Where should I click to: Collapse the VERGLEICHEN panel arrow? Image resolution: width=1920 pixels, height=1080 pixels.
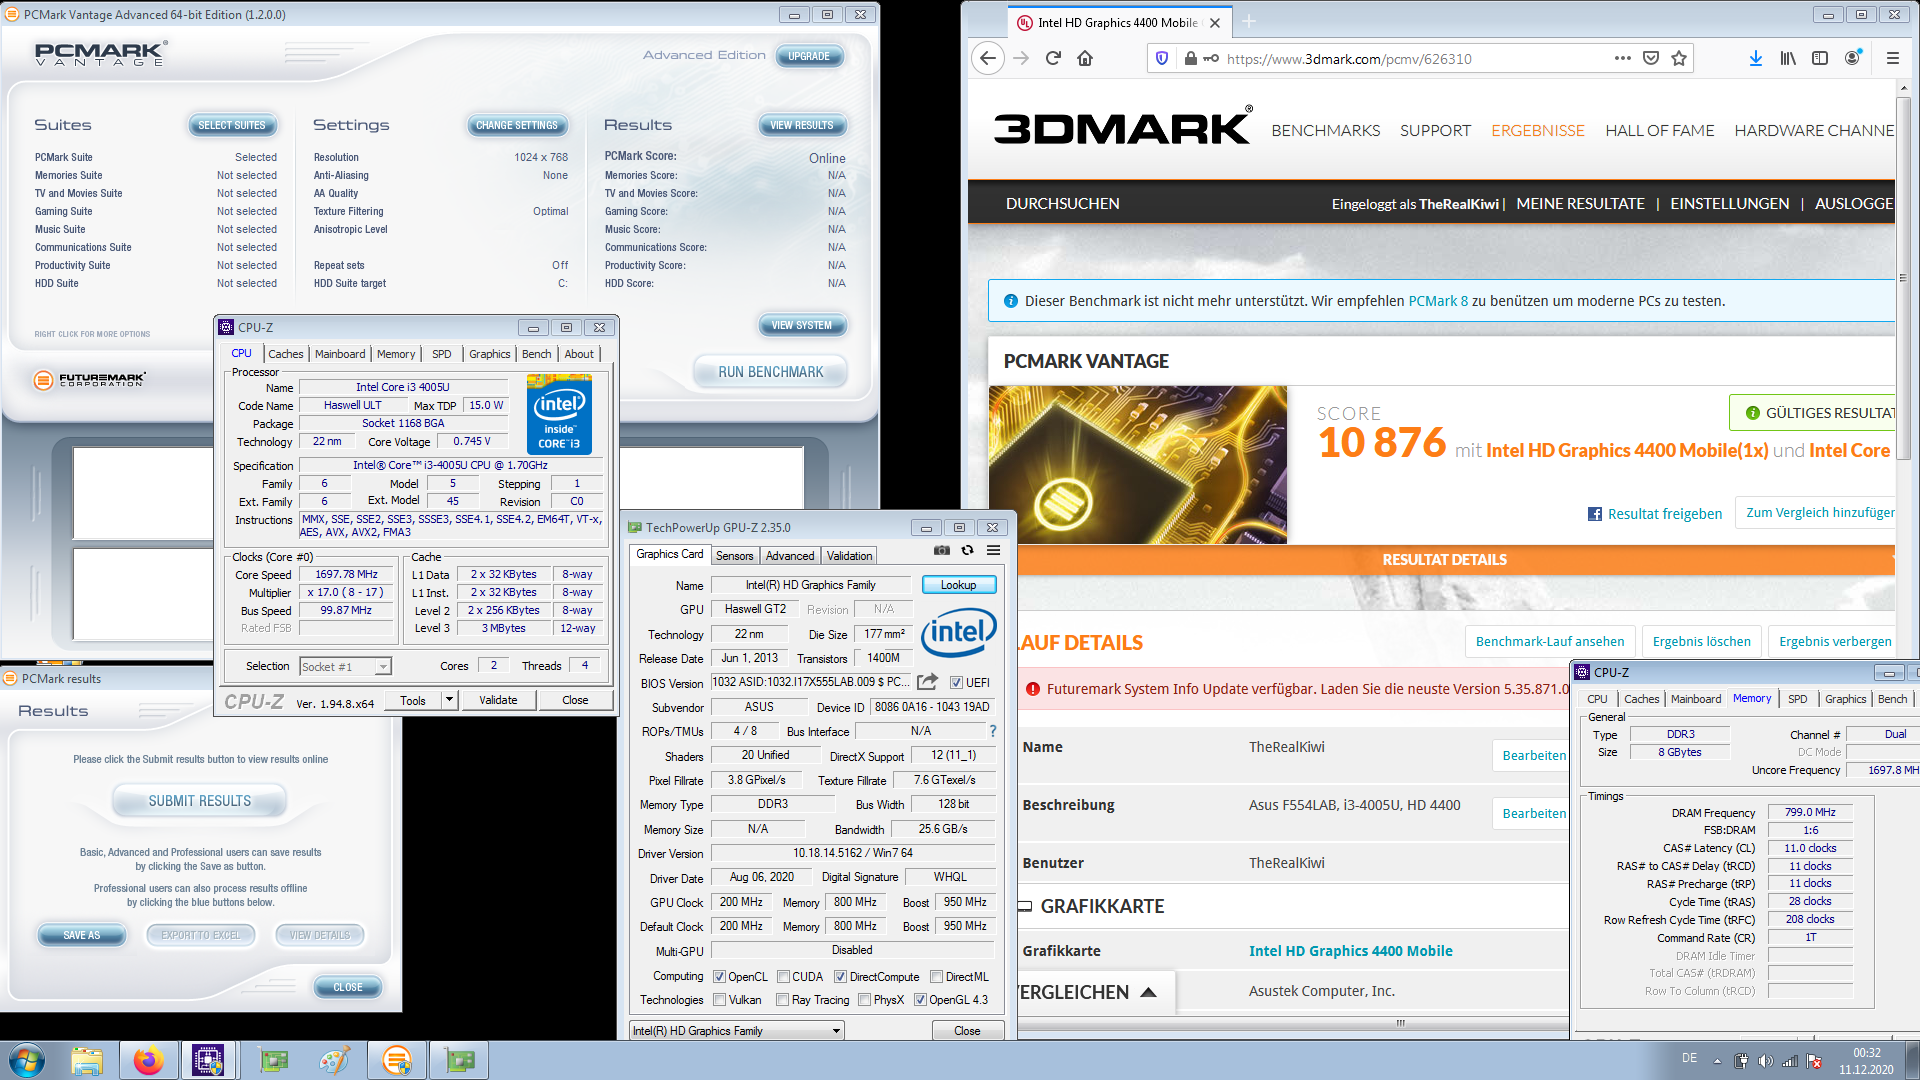pos(1148,992)
